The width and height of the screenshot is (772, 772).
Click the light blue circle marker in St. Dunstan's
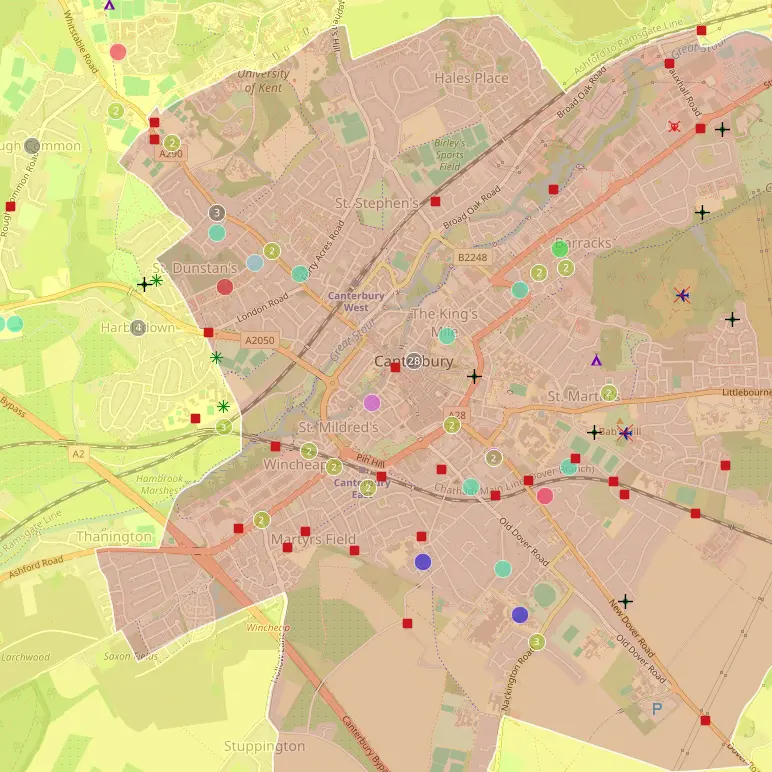click(x=255, y=263)
